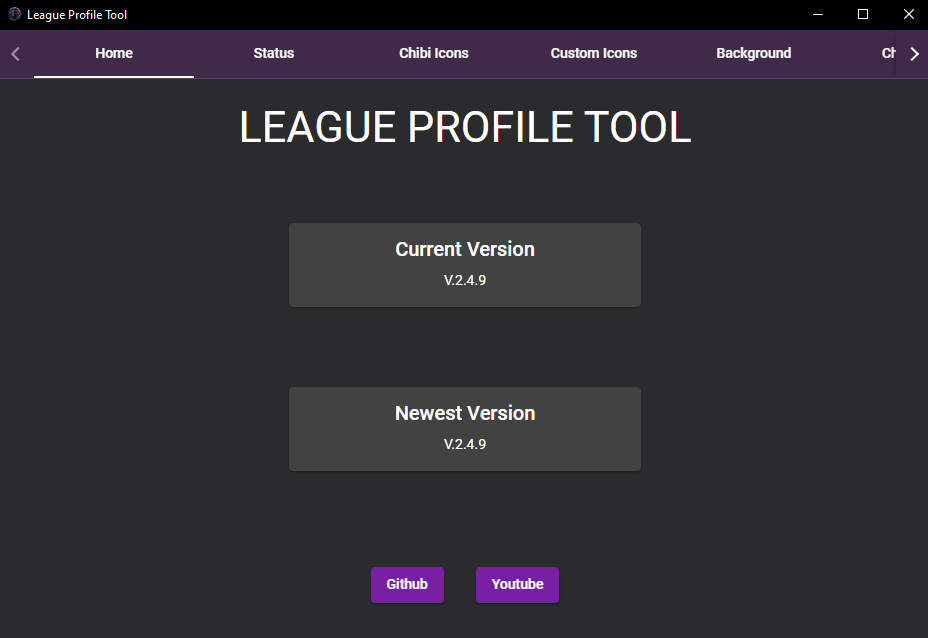Click the Current Version card
928x638 pixels.
464,264
